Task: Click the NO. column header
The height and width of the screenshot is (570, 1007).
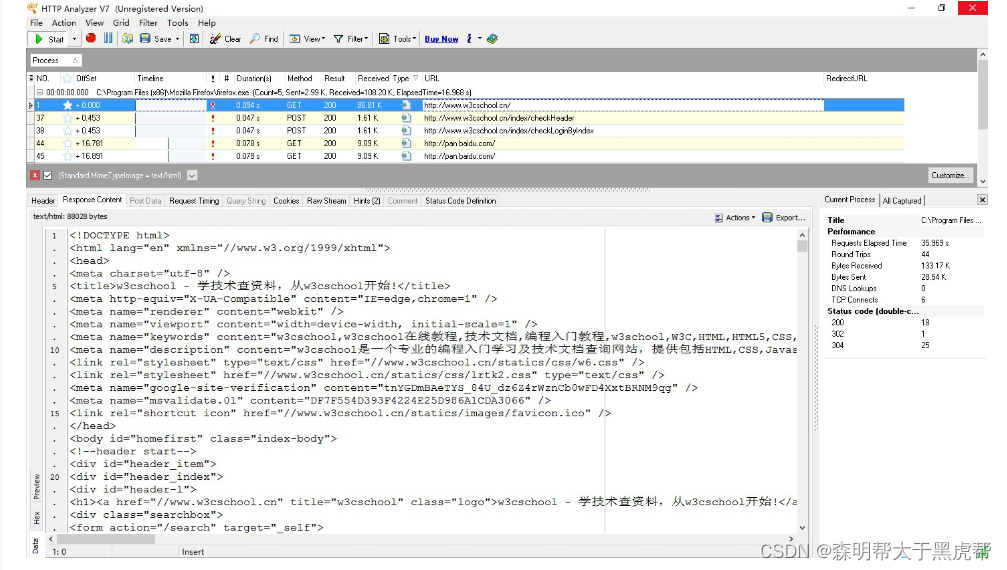Action: pyautogui.click(x=42, y=78)
